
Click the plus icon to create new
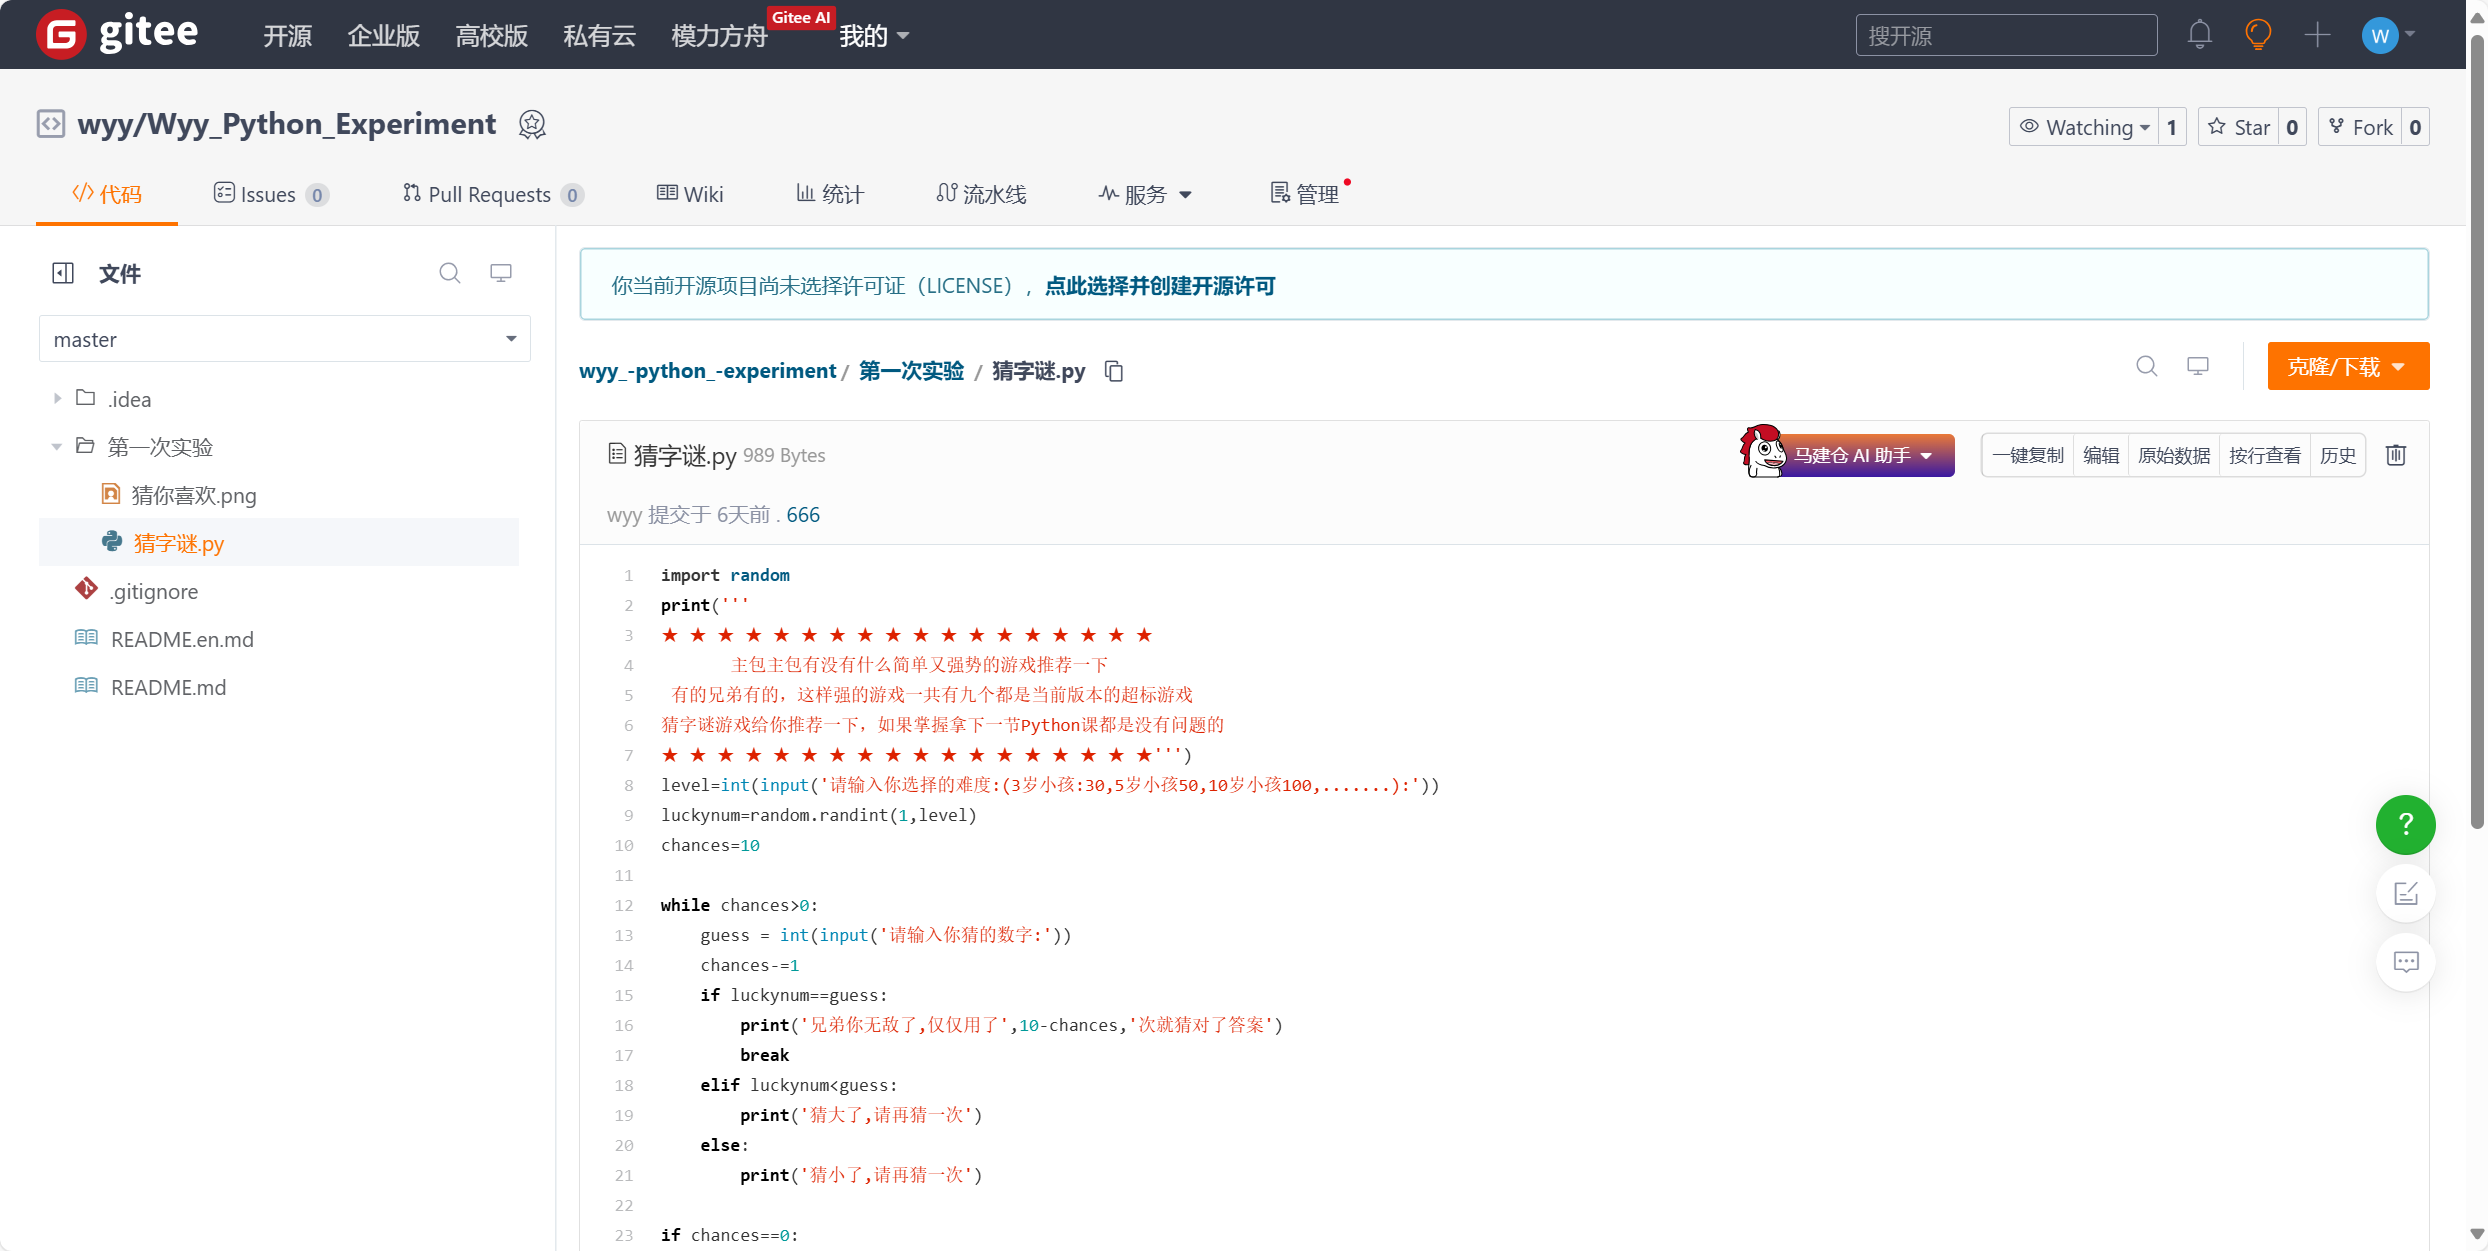(x=2317, y=36)
